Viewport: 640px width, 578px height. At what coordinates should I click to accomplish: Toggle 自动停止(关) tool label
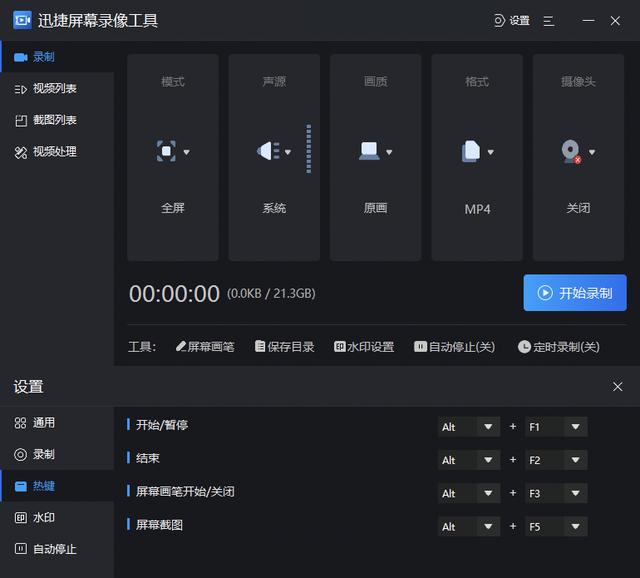coord(462,347)
